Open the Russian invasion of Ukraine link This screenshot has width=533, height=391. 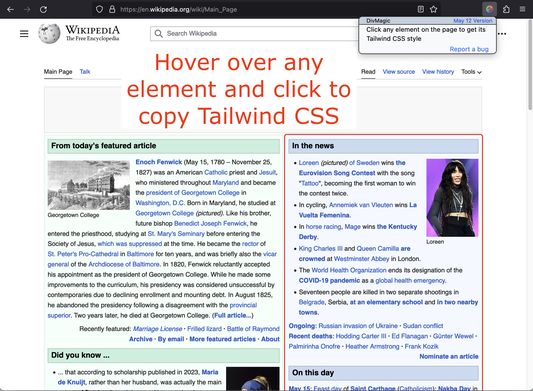click(358, 326)
